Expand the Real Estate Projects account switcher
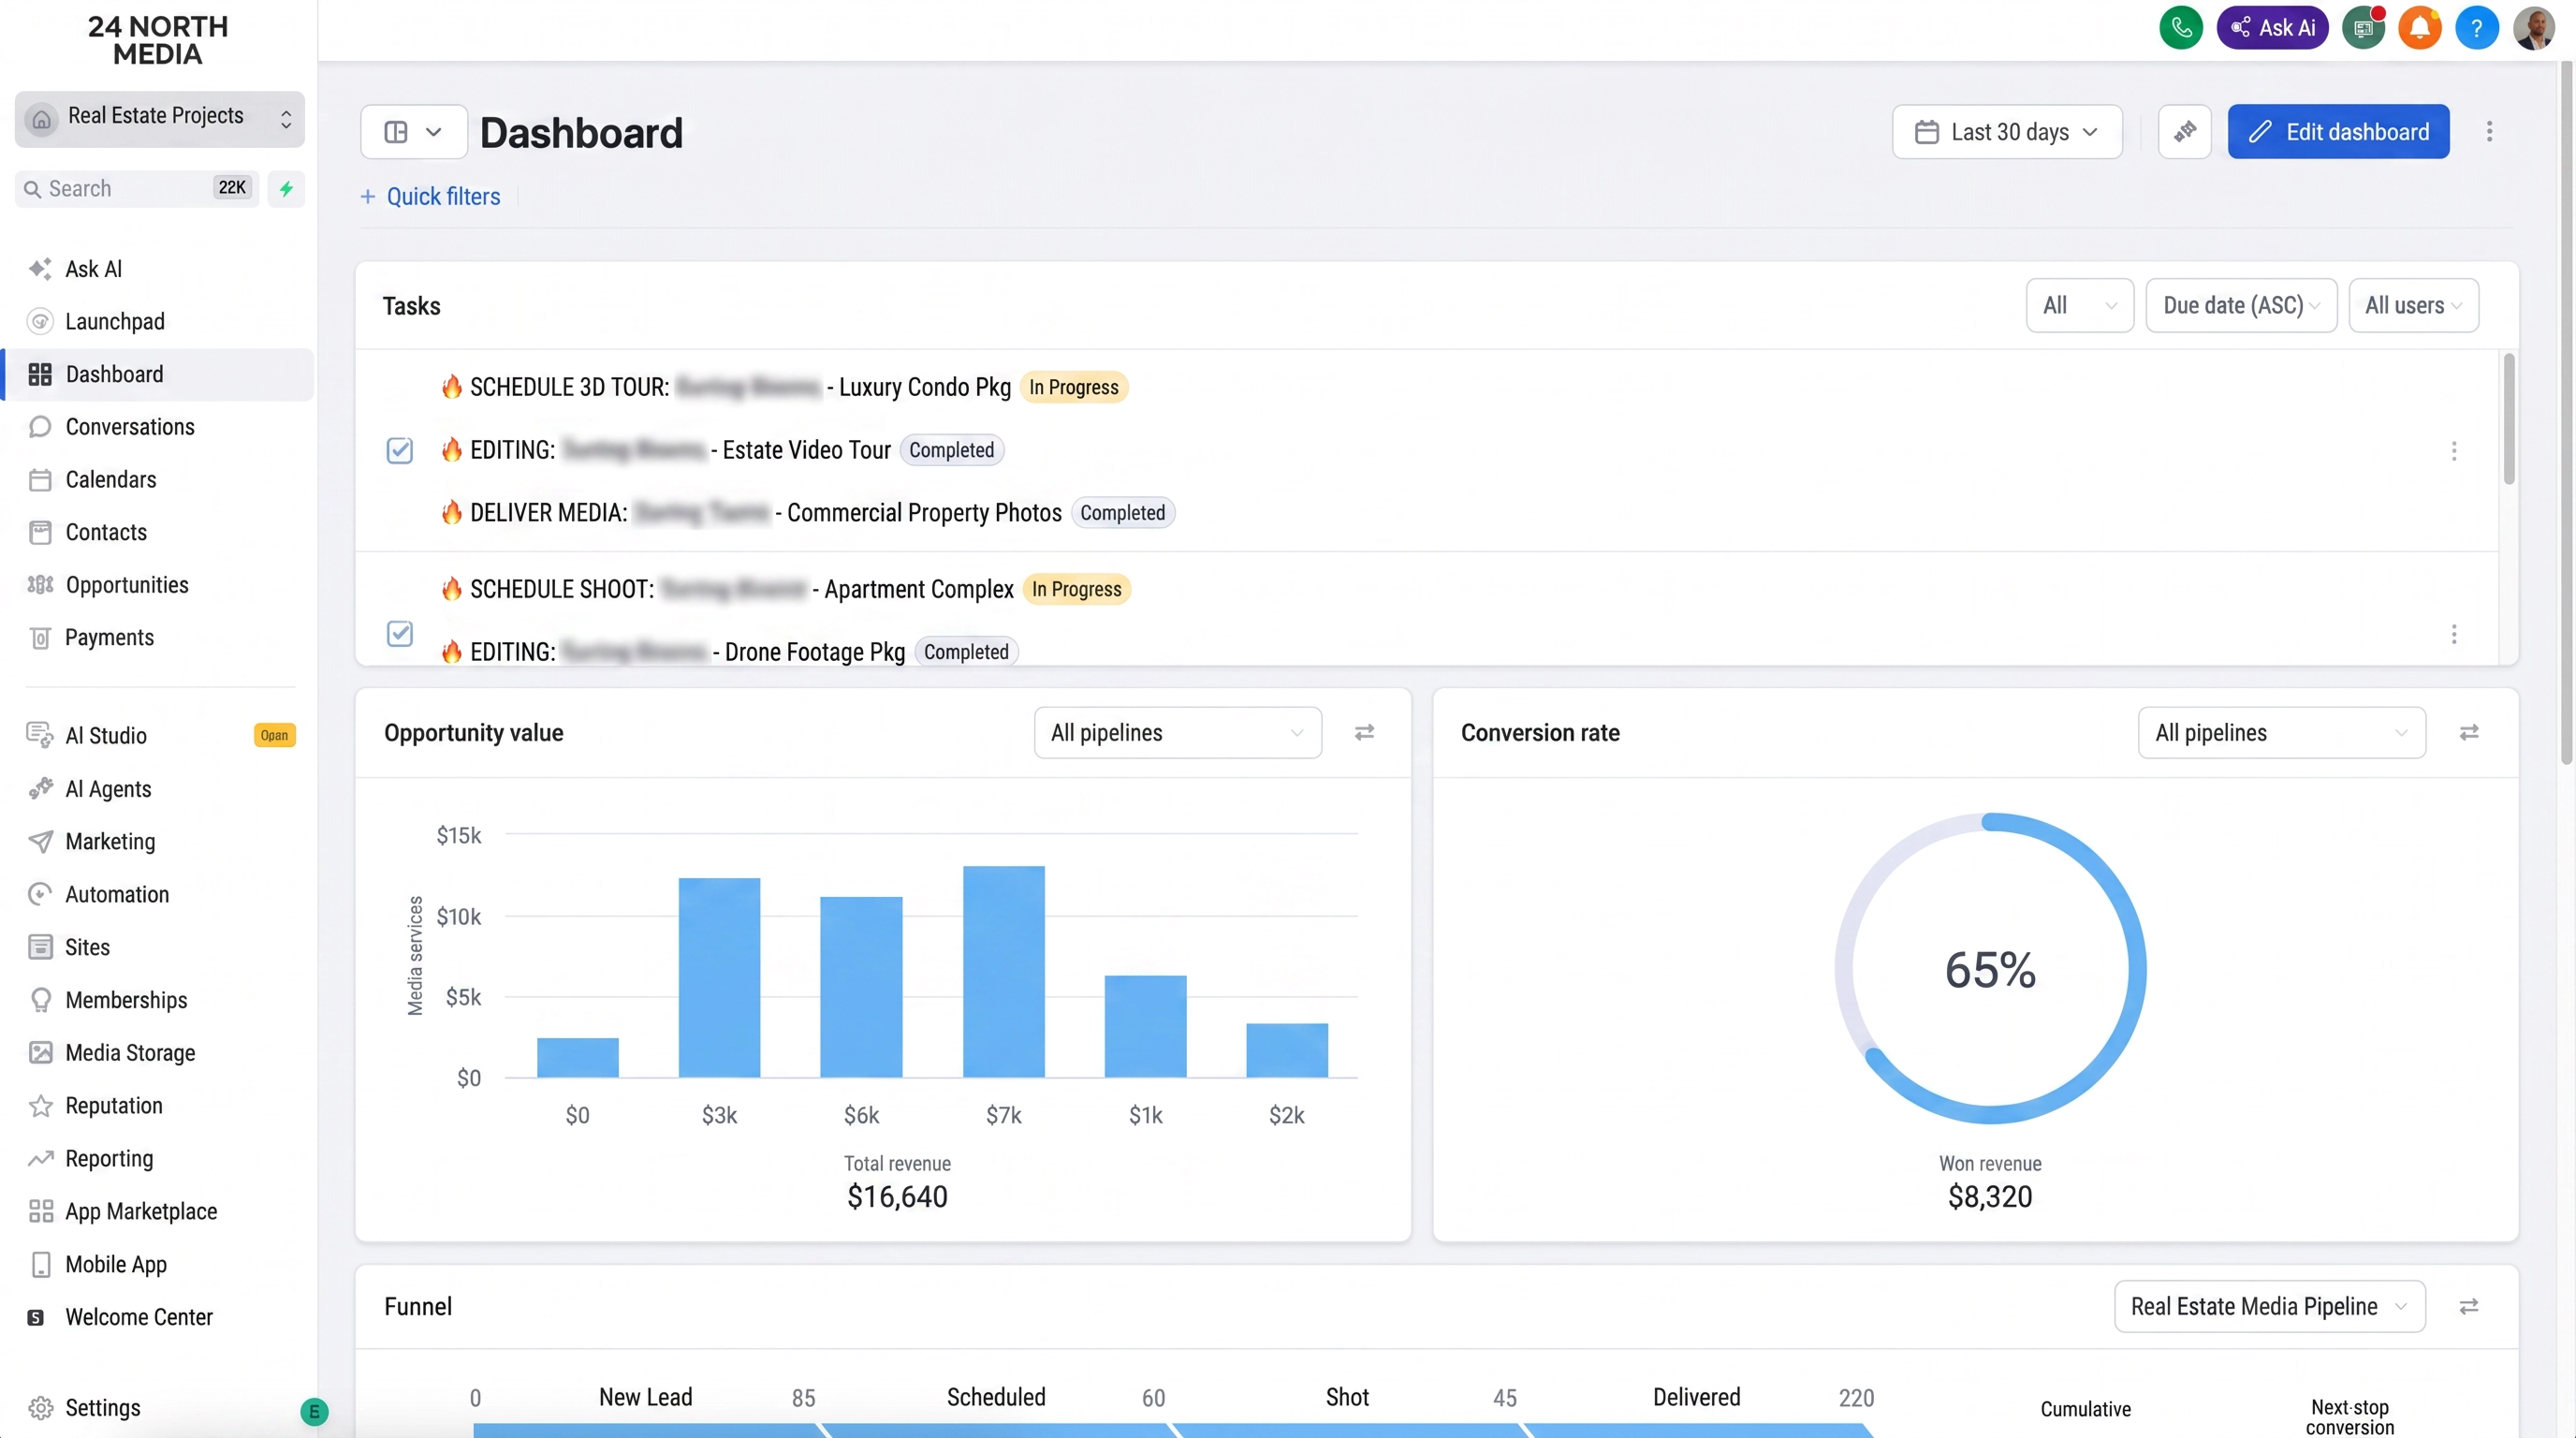This screenshot has height=1438, width=2576. click(160, 119)
